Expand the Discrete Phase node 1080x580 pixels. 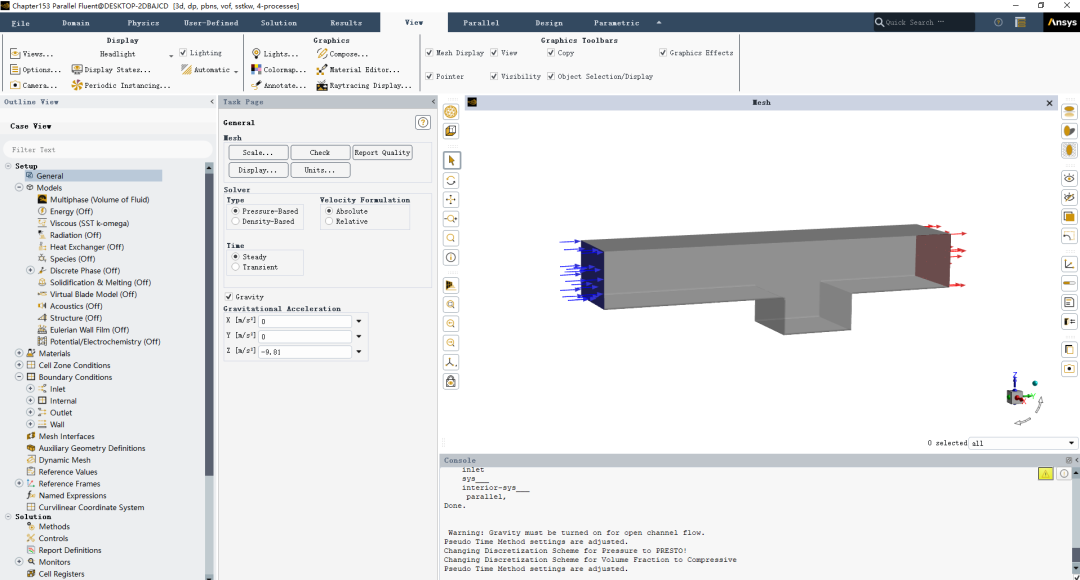point(30,271)
